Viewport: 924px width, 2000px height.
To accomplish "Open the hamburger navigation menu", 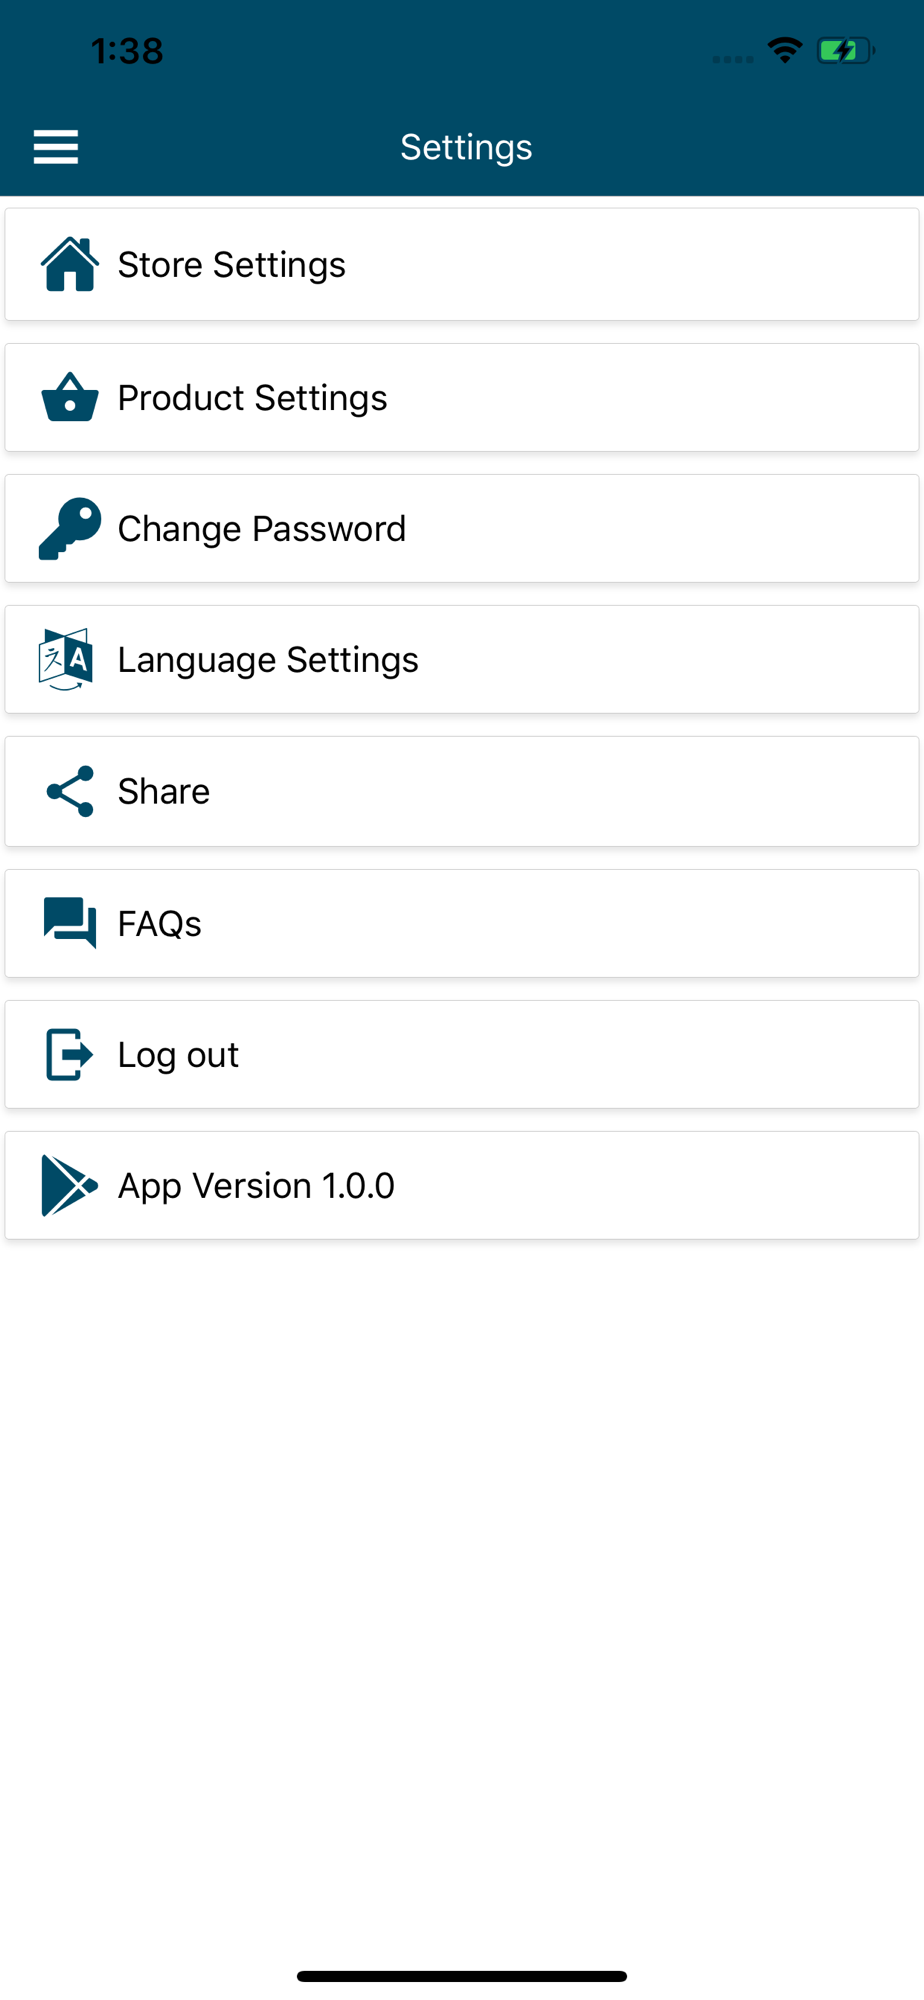I will [x=56, y=147].
